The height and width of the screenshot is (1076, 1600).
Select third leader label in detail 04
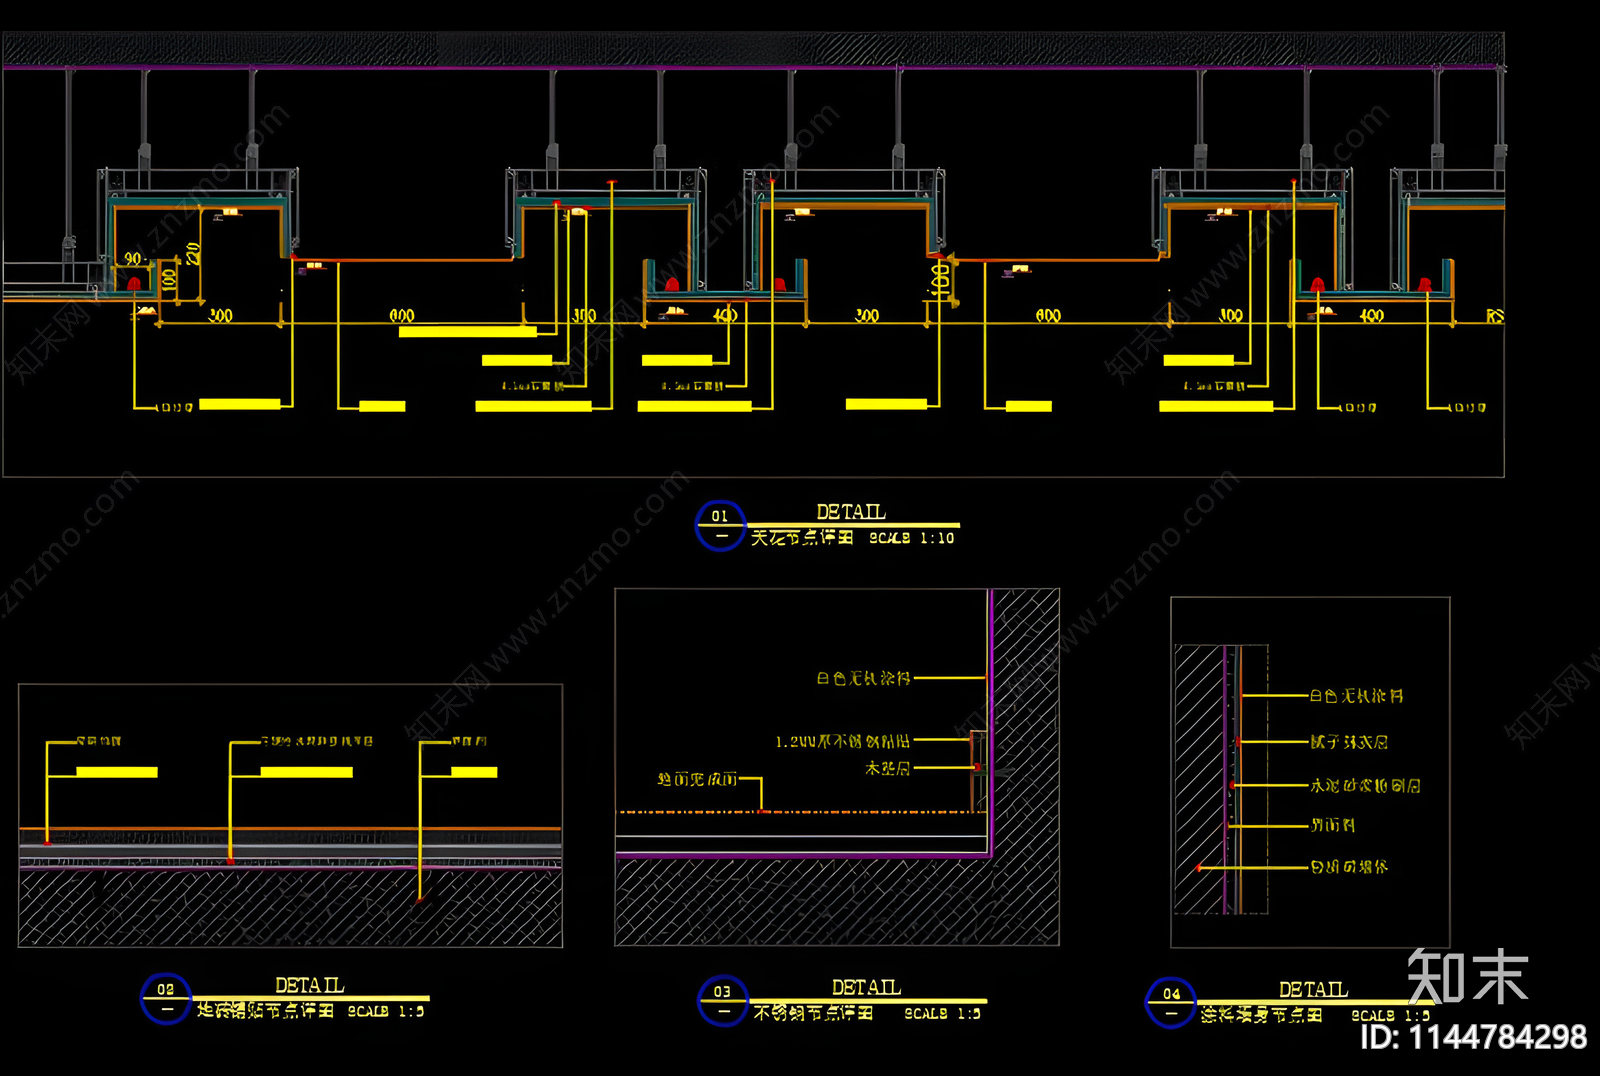[x=1365, y=786]
